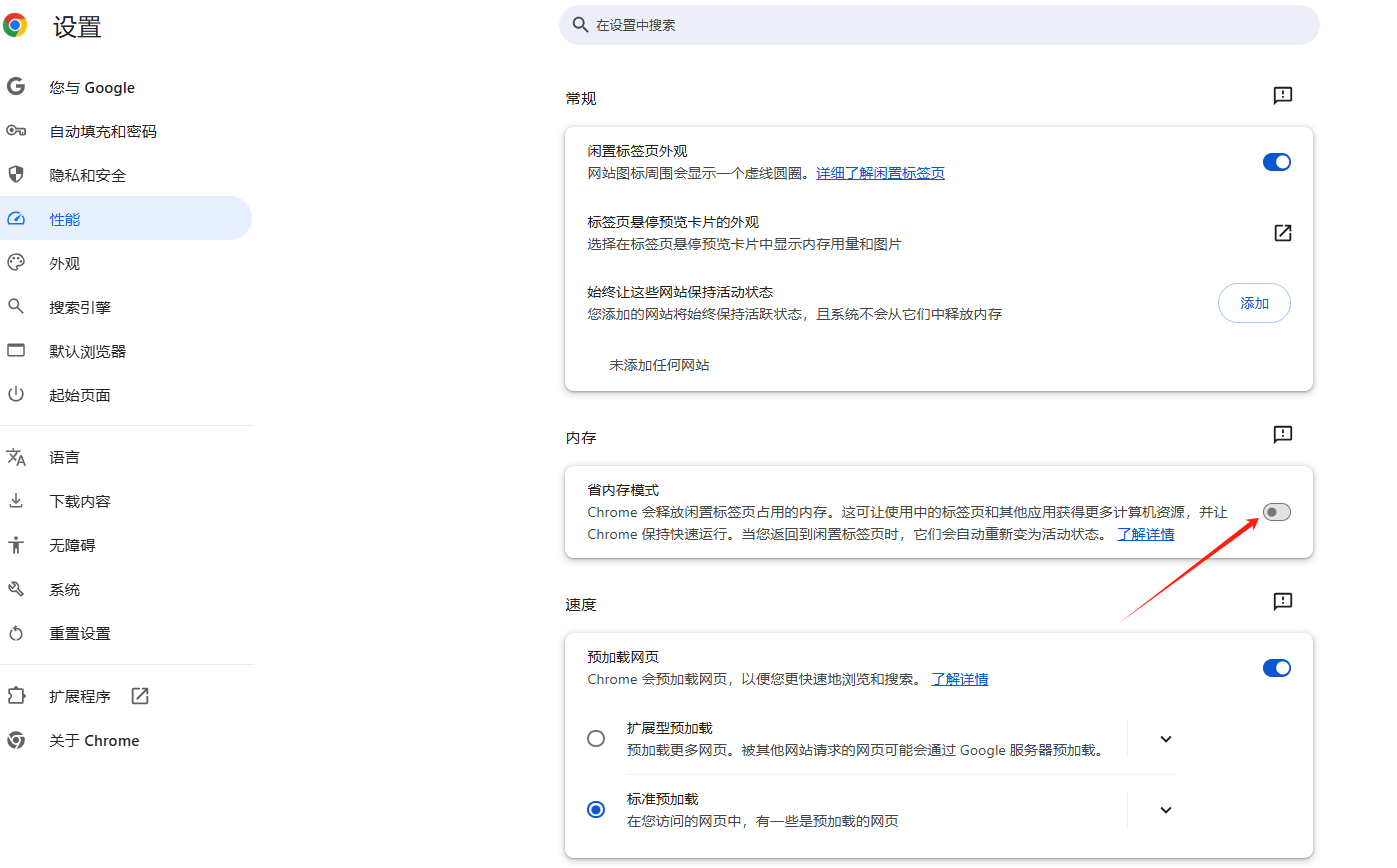Click the accessibility icon for 无障碍

click(x=15, y=545)
